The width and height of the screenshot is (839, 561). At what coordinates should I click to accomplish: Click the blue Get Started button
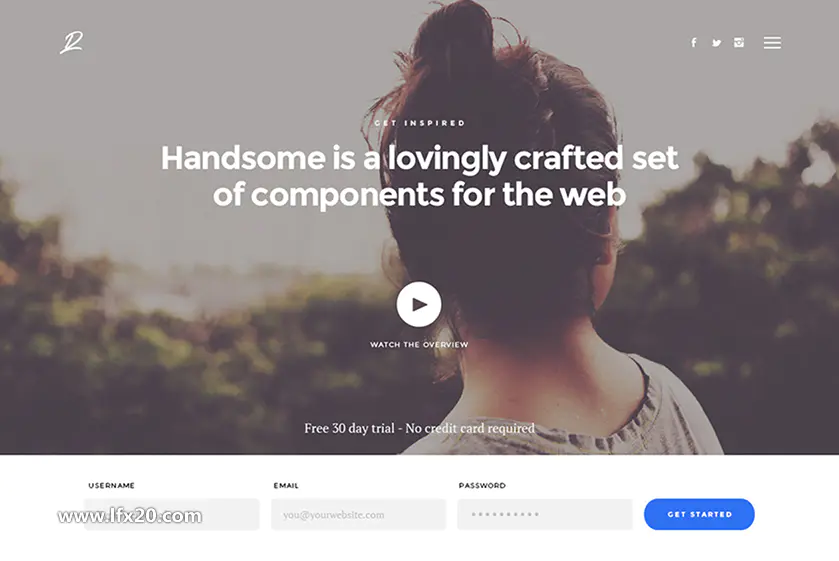[699, 514]
